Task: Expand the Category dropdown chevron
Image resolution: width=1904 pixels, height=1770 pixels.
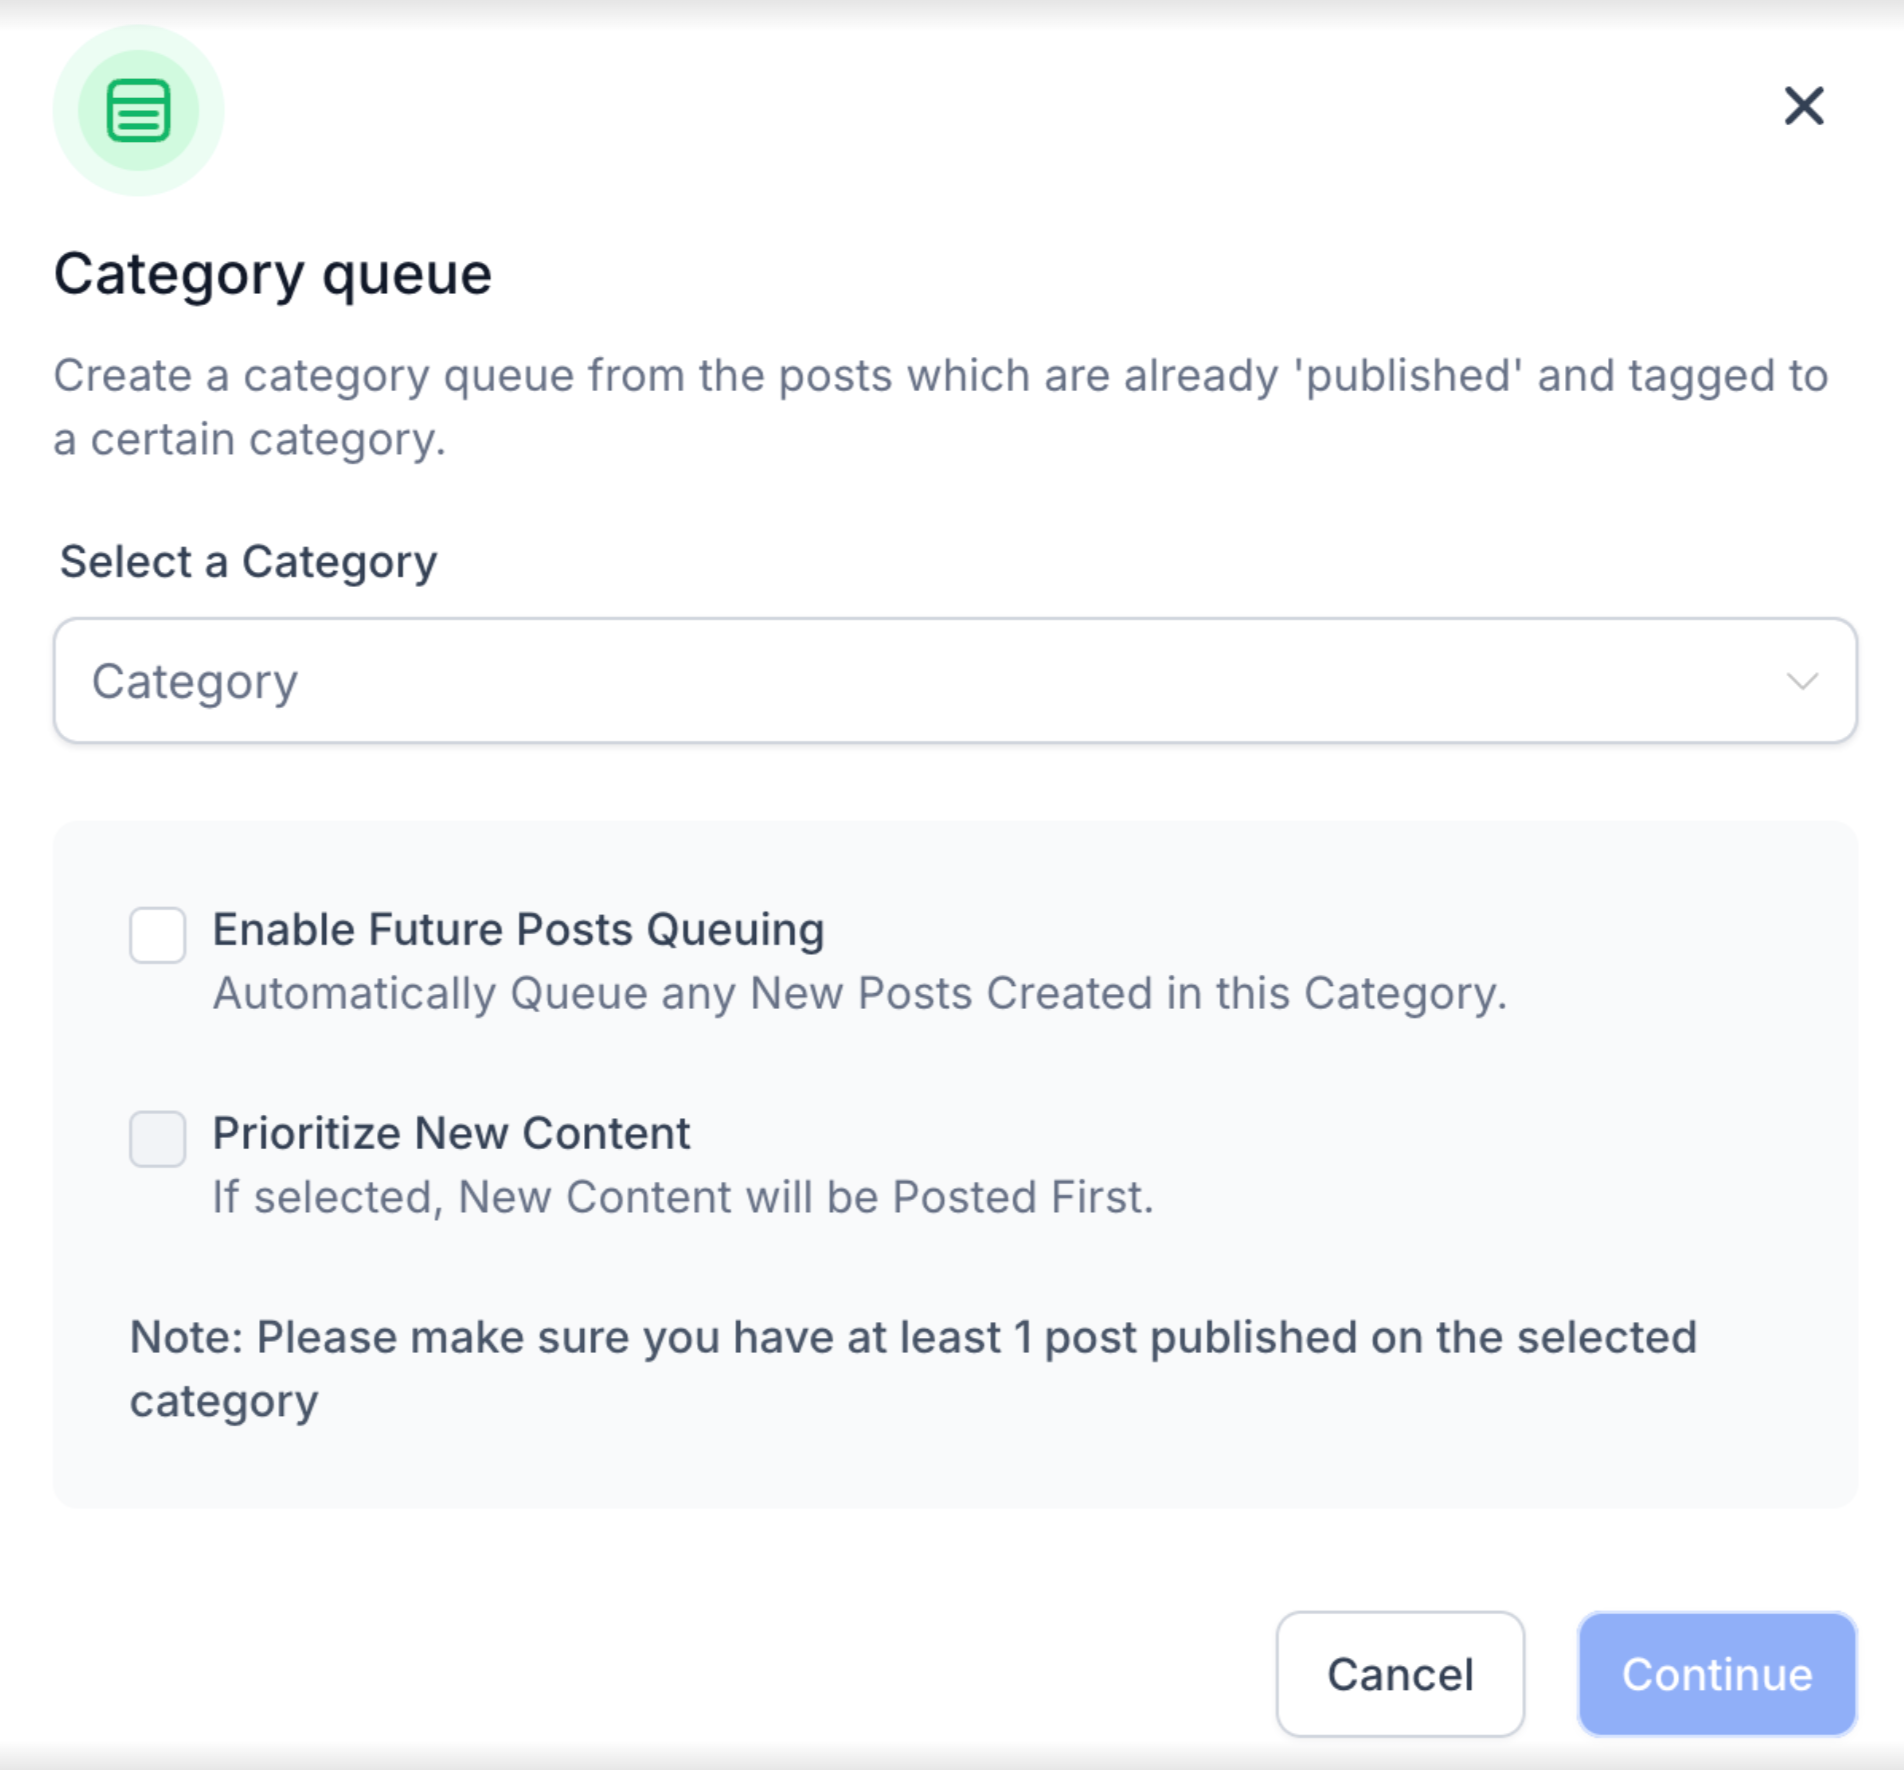Action: coord(1802,682)
